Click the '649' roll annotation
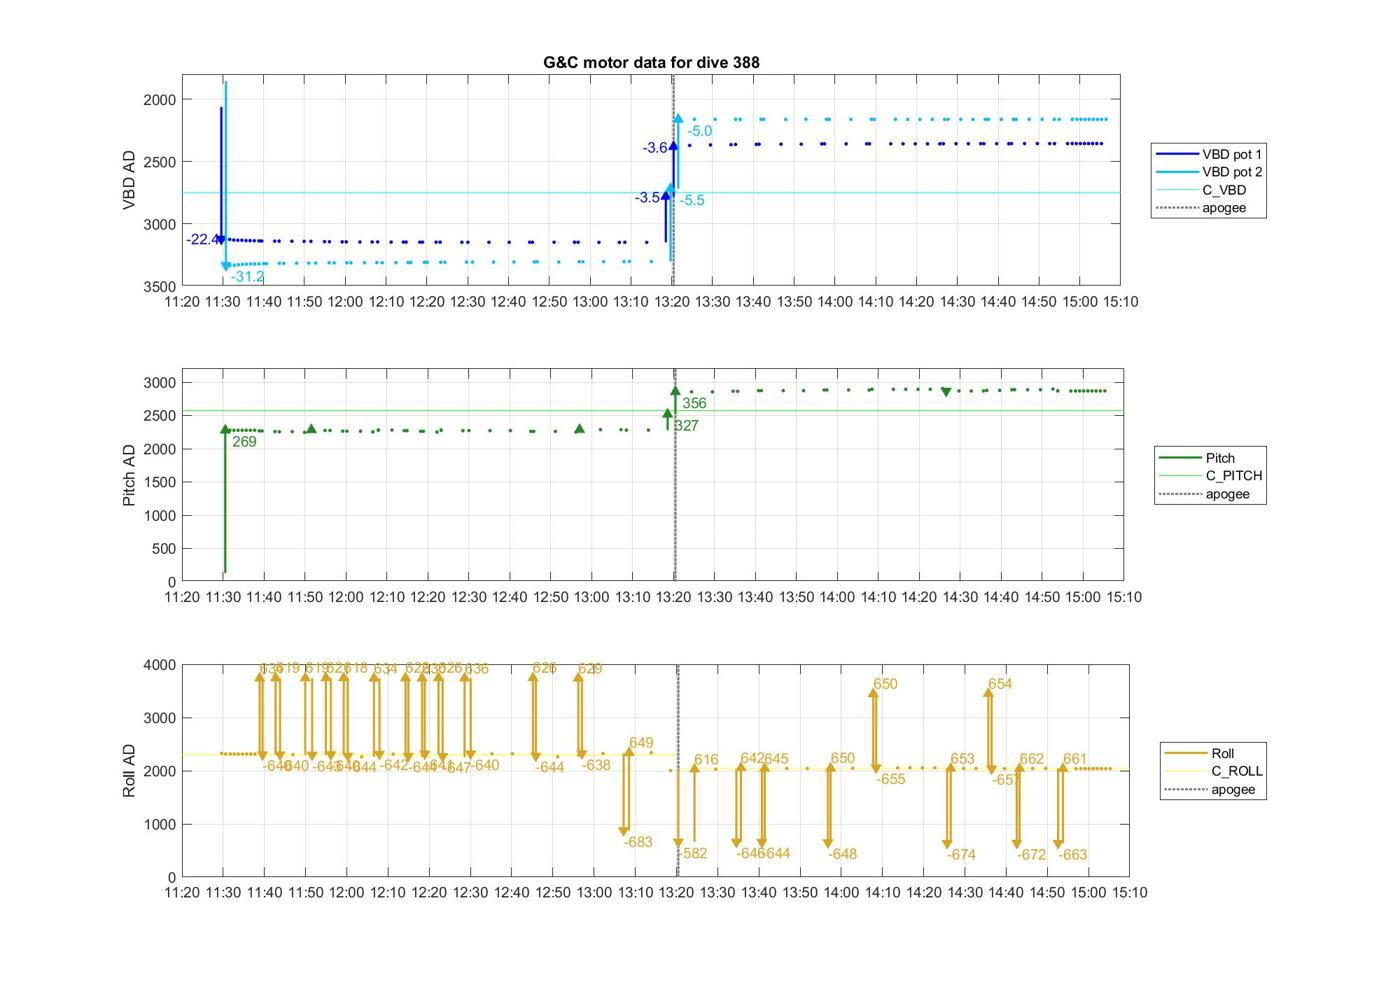Viewport: 1400px width, 986px height. [x=641, y=743]
